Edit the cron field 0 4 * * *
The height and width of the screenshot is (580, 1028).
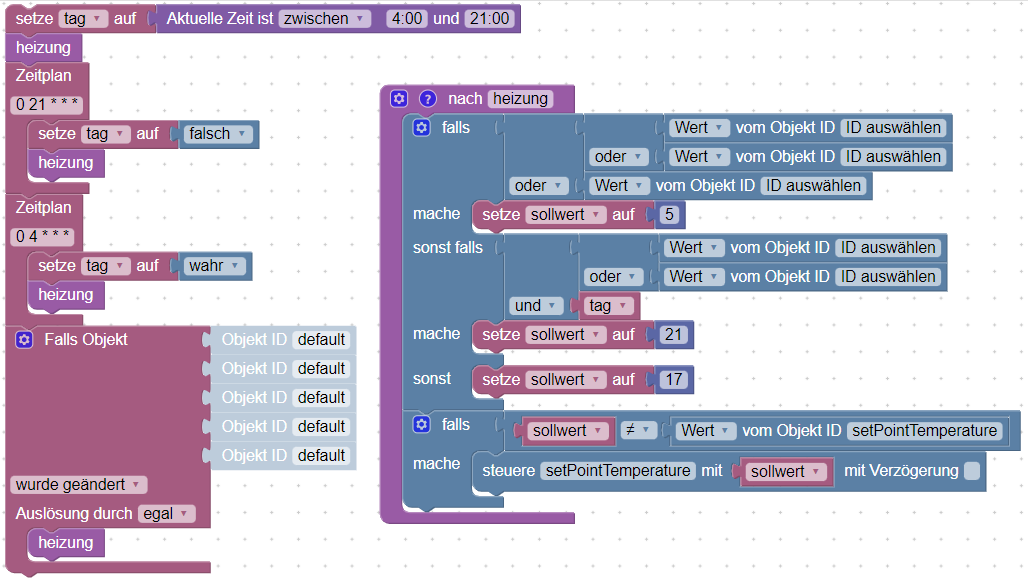coord(42,236)
